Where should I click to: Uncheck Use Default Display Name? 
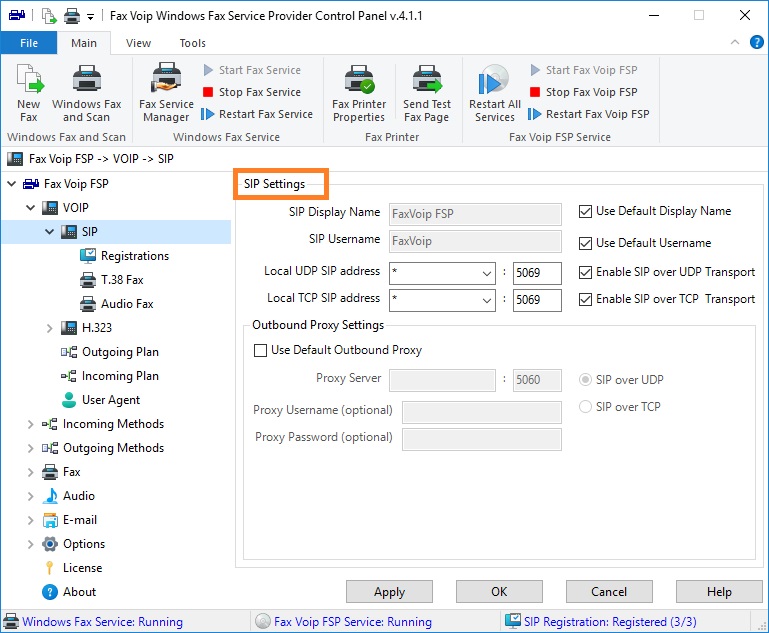point(585,211)
